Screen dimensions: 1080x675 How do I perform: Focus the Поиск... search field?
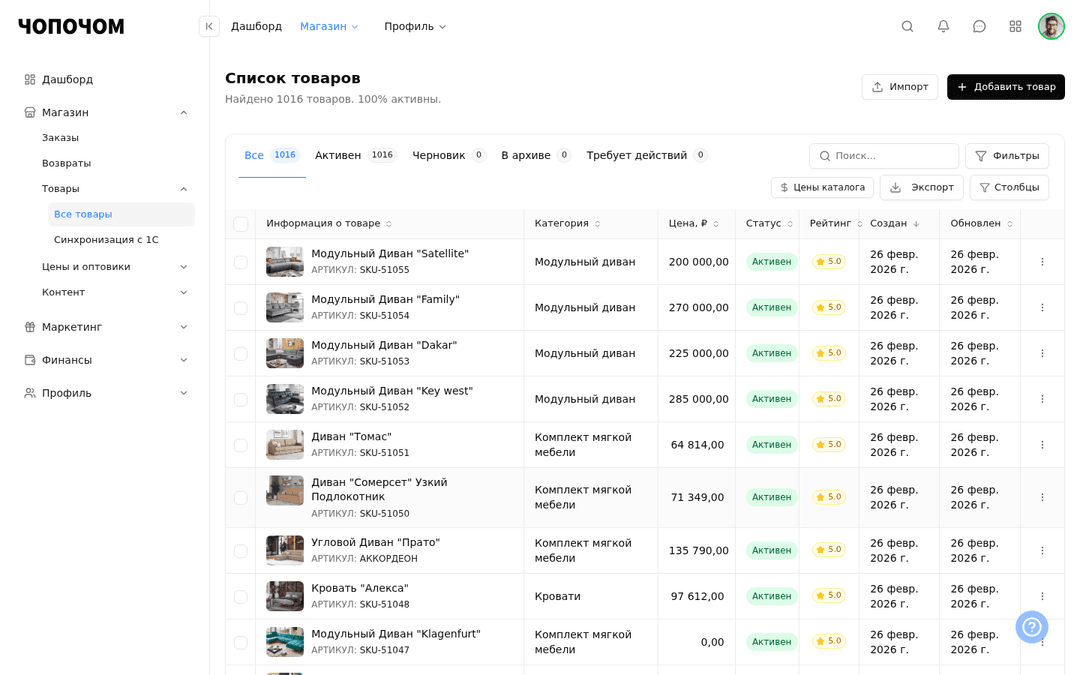coord(884,156)
